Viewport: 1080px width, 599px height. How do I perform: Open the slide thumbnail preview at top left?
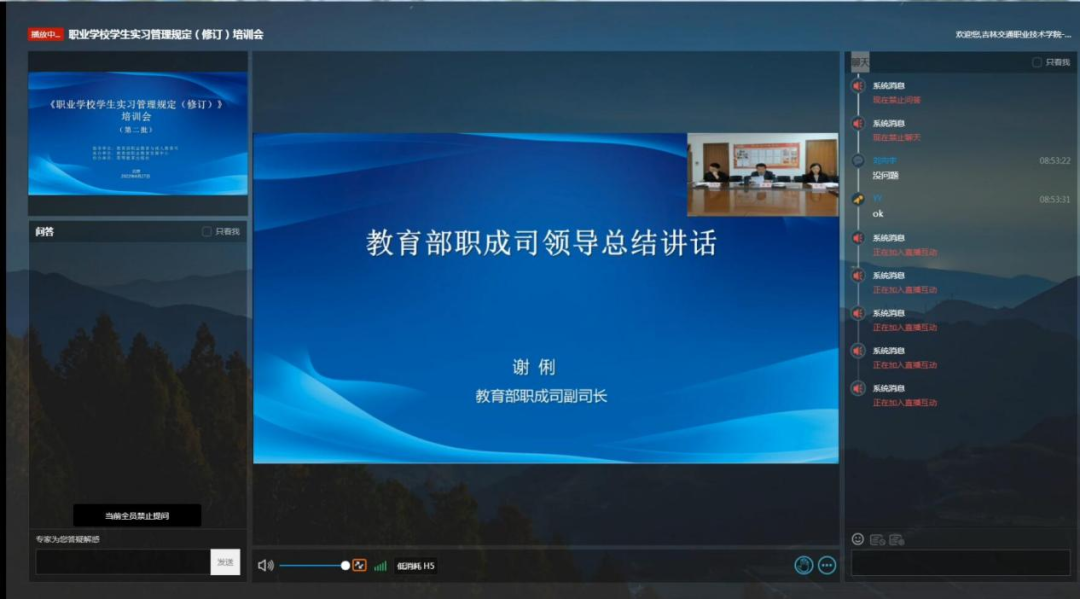click(x=138, y=134)
